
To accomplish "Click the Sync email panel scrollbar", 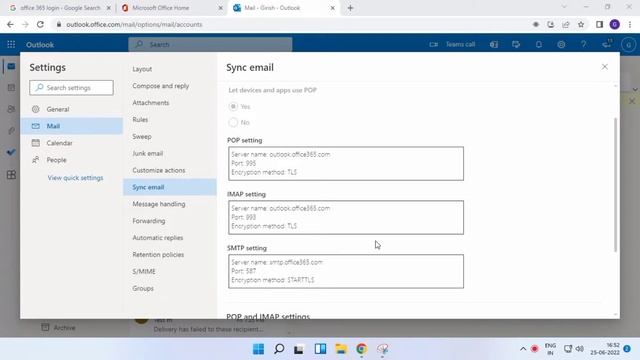I will coord(615,184).
